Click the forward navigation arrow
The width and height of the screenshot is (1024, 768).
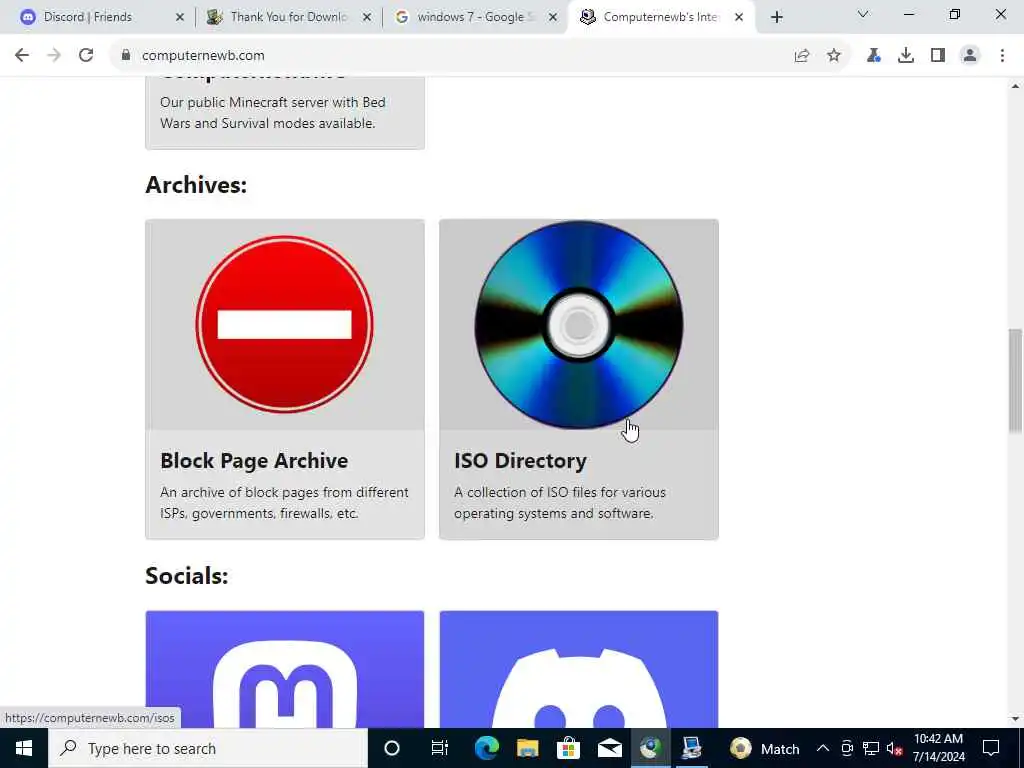54,56
